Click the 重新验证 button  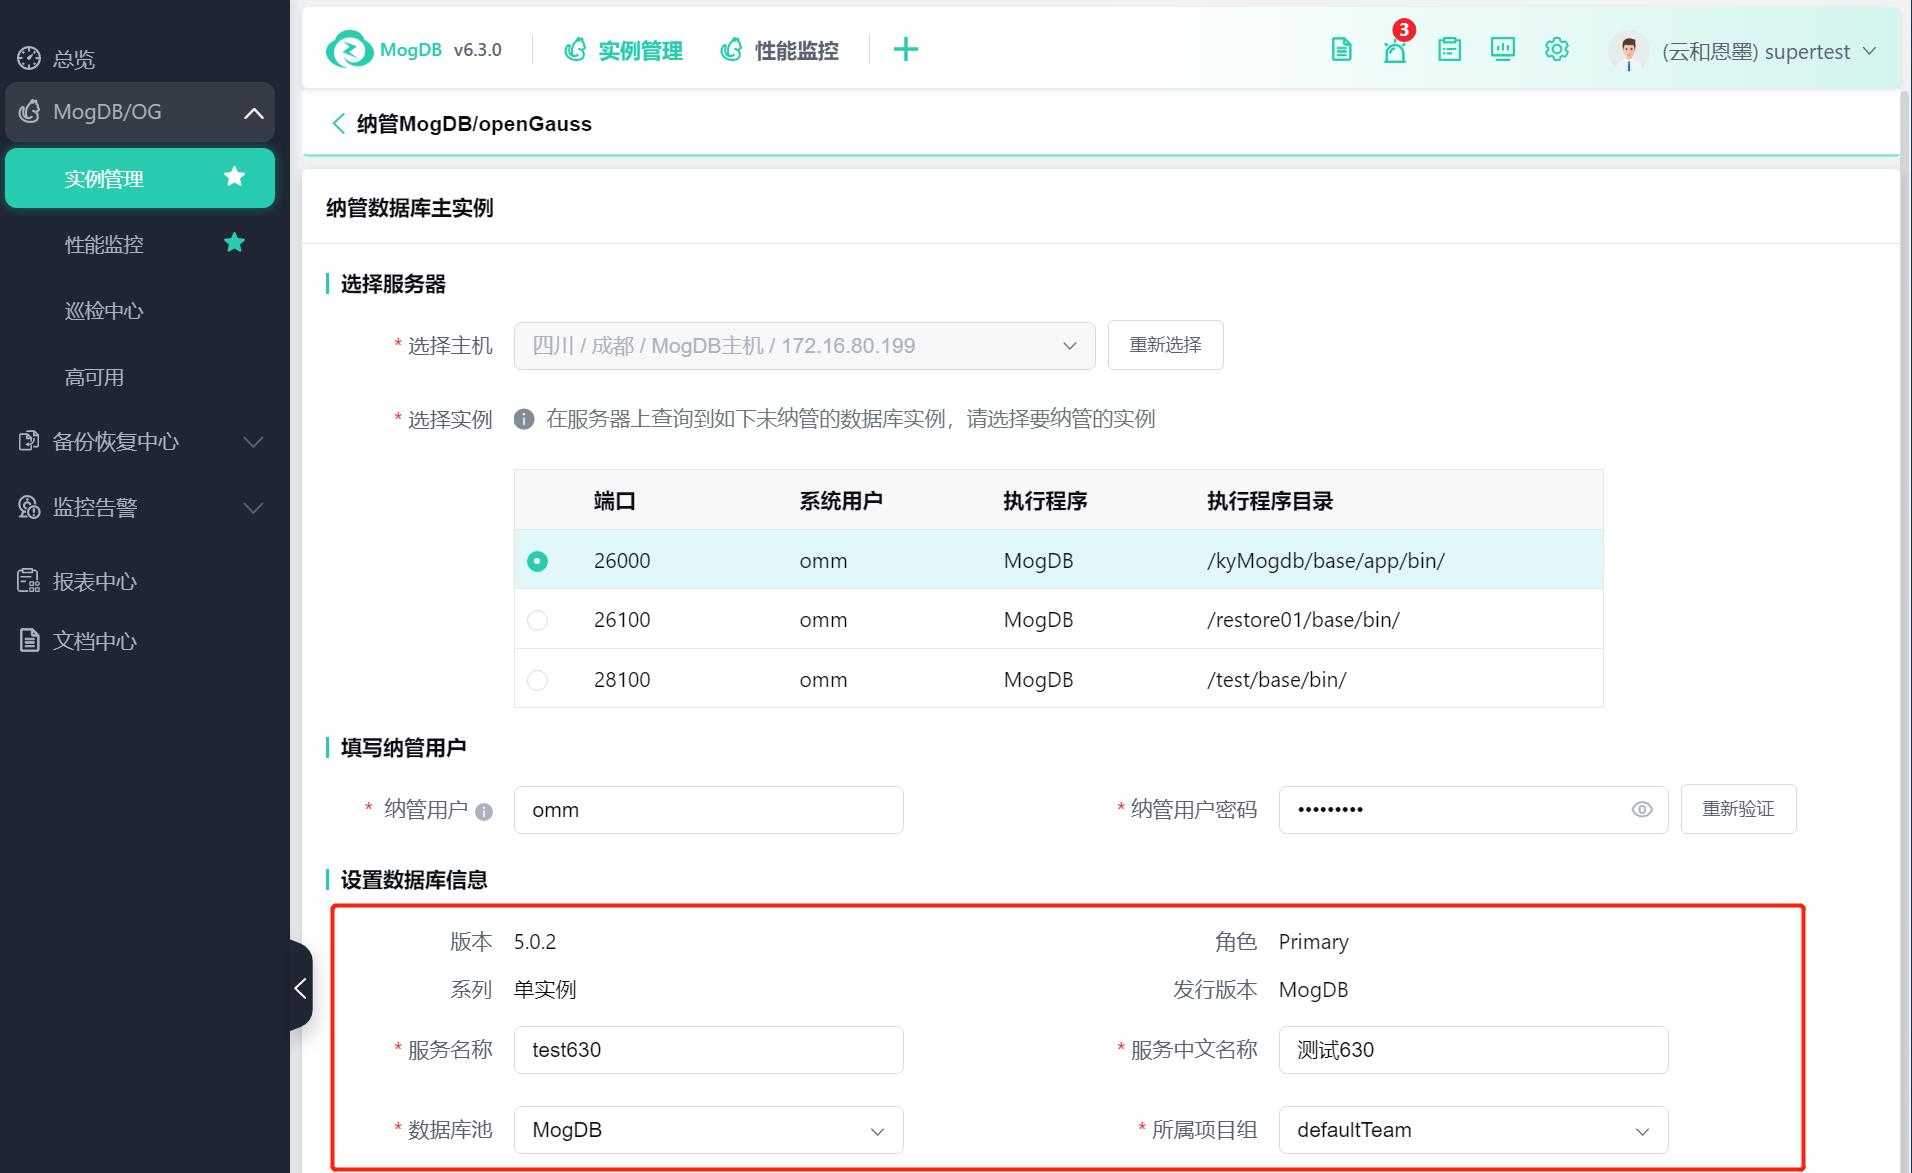(1738, 809)
